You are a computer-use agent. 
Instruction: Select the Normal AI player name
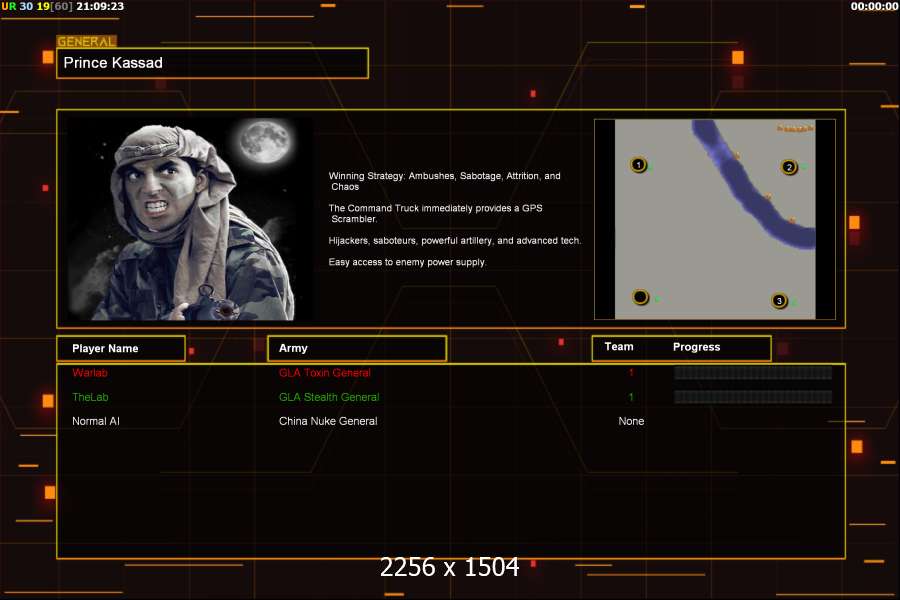click(96, 421)
